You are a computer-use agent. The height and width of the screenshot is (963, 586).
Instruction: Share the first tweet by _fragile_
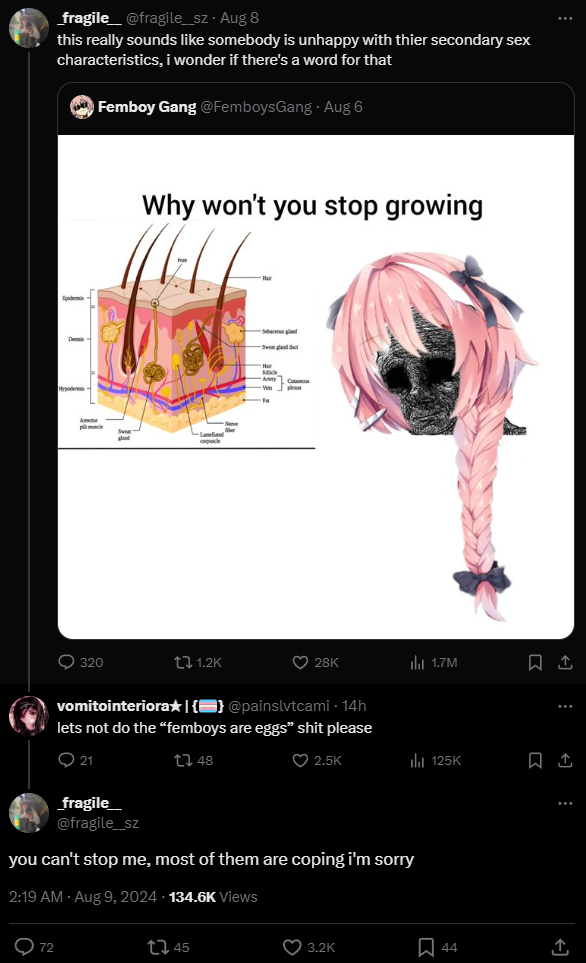pyautogui.click(x=565, y=662)
